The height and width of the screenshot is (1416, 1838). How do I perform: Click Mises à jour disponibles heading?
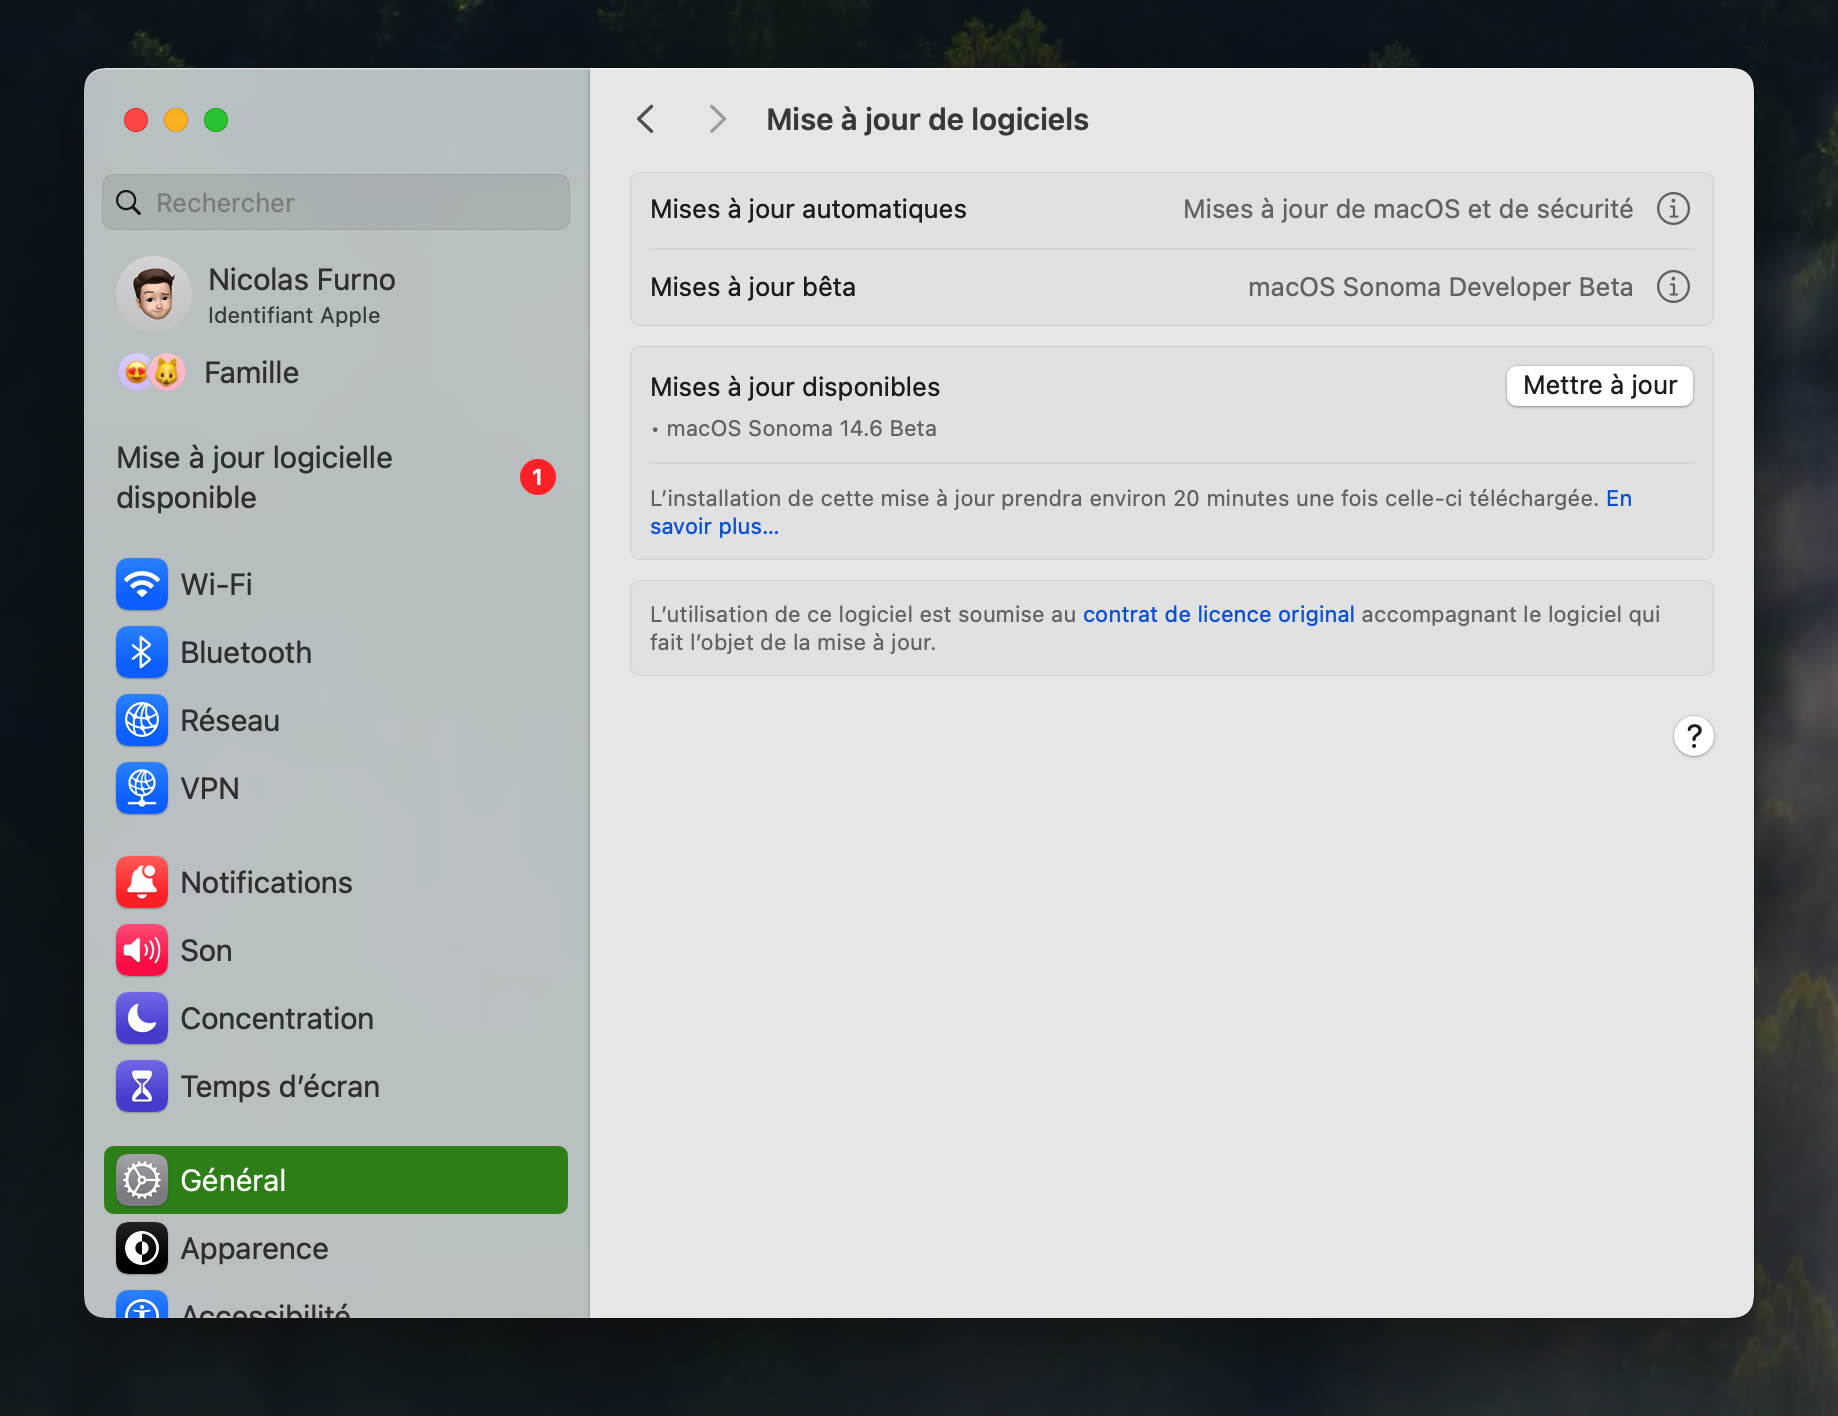(795, 387)
